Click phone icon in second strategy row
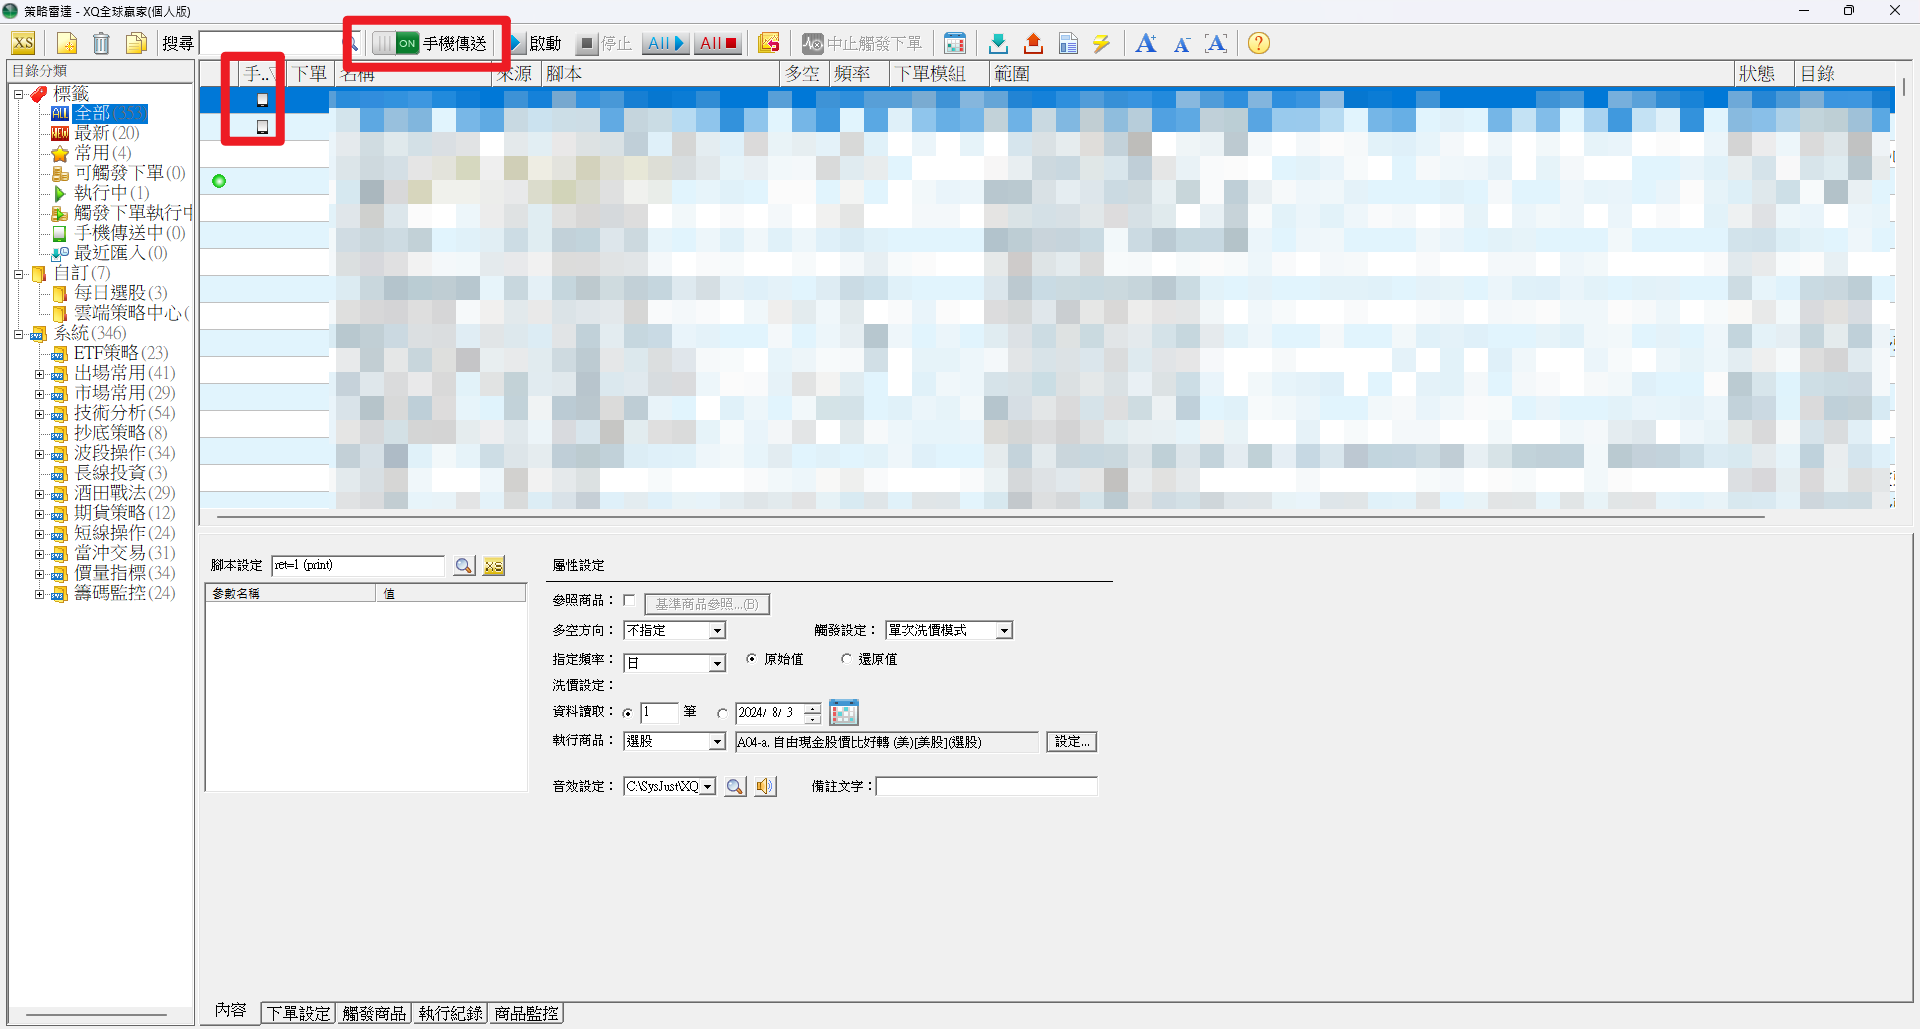The width and height of the screenshot is (1920, 1029). point(262,127)
